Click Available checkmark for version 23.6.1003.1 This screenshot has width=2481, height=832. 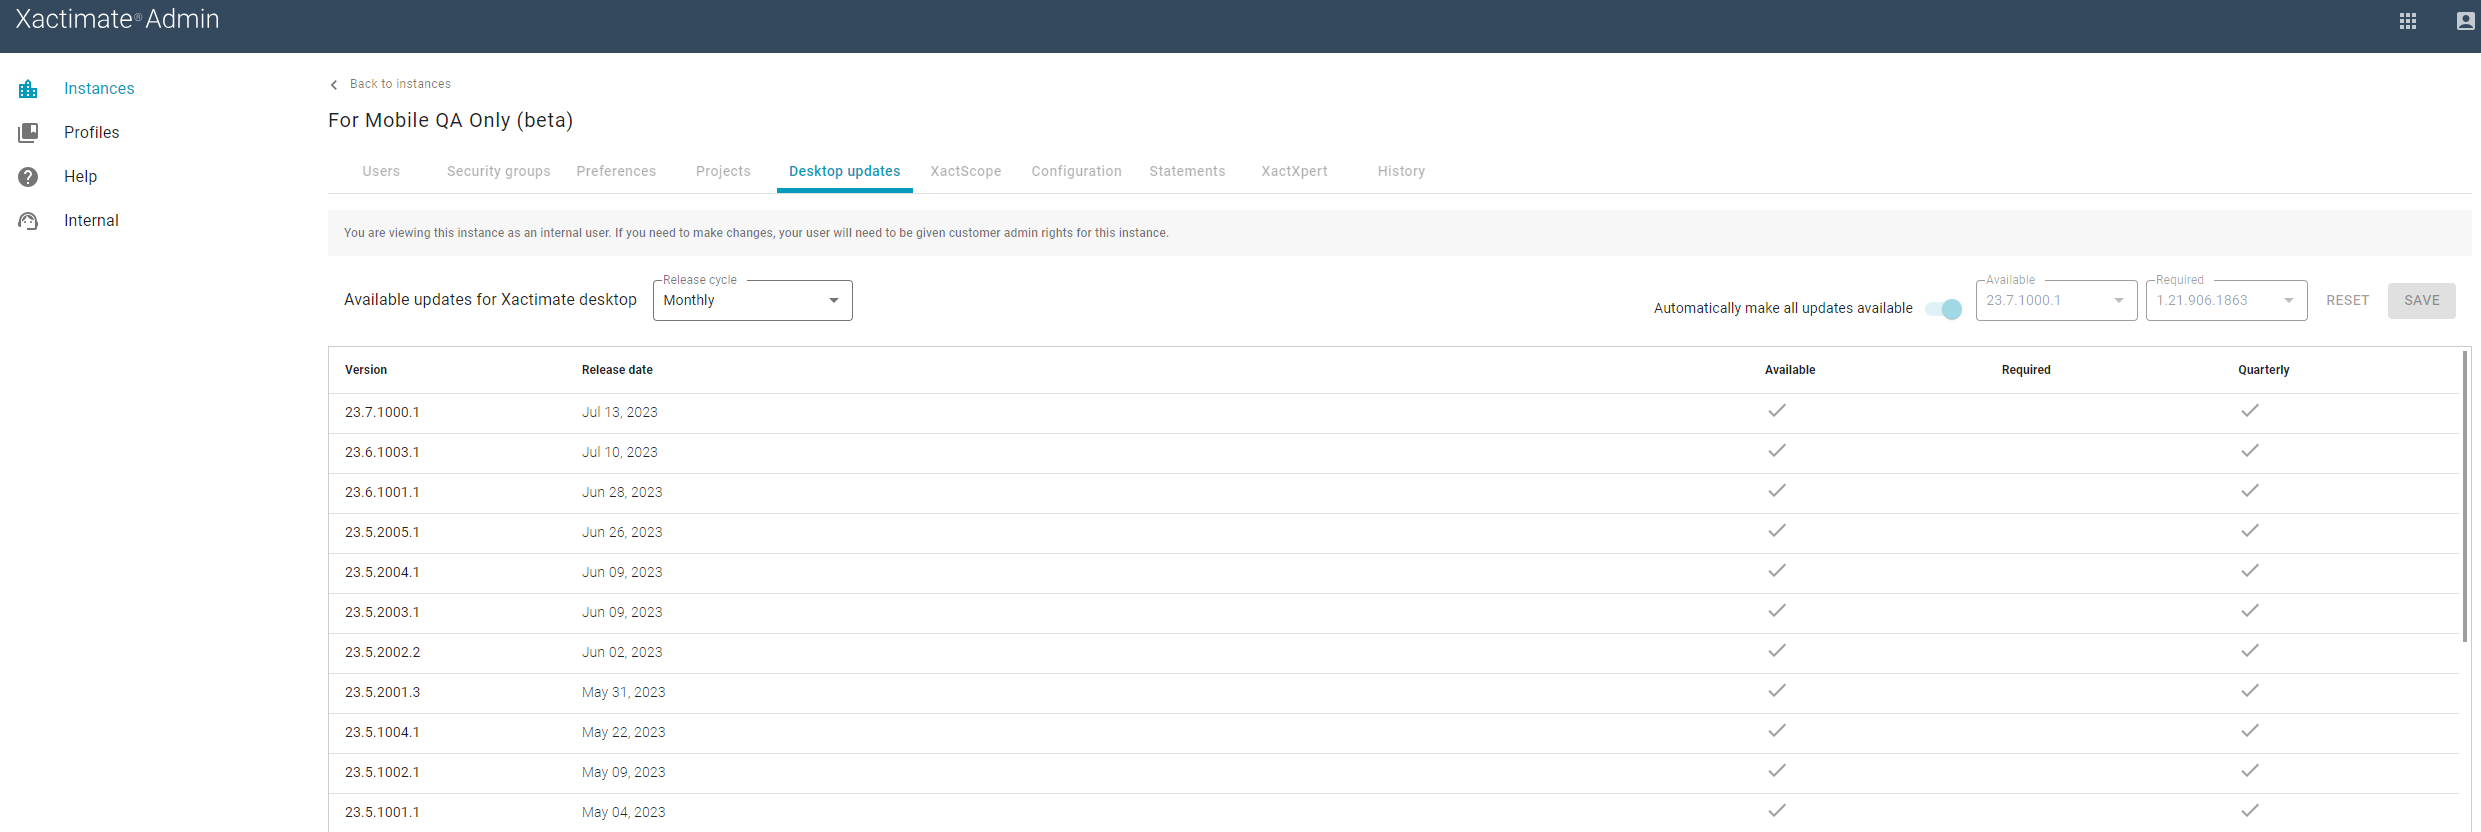1777,451
